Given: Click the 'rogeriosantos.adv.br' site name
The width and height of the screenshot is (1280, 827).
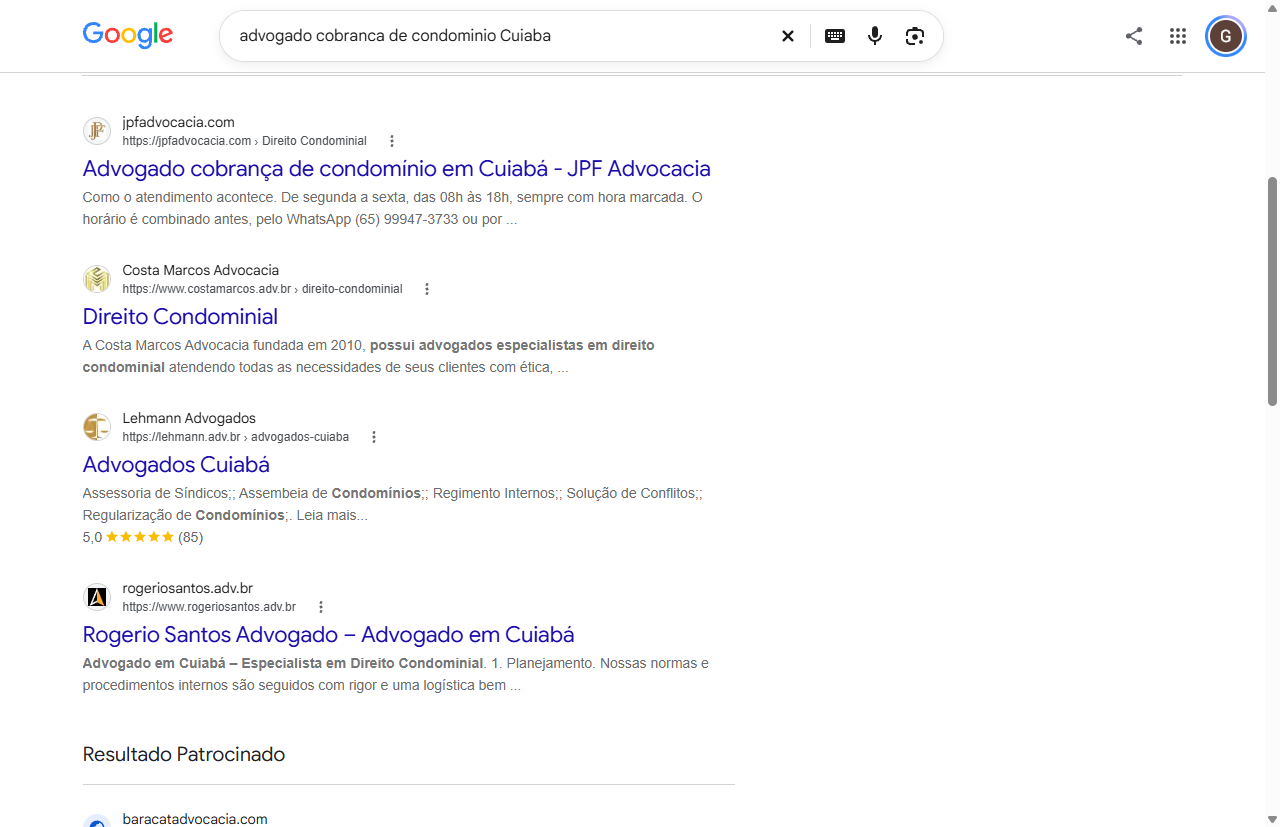Looking at the screenshot, I should click(x=188, y=588).
